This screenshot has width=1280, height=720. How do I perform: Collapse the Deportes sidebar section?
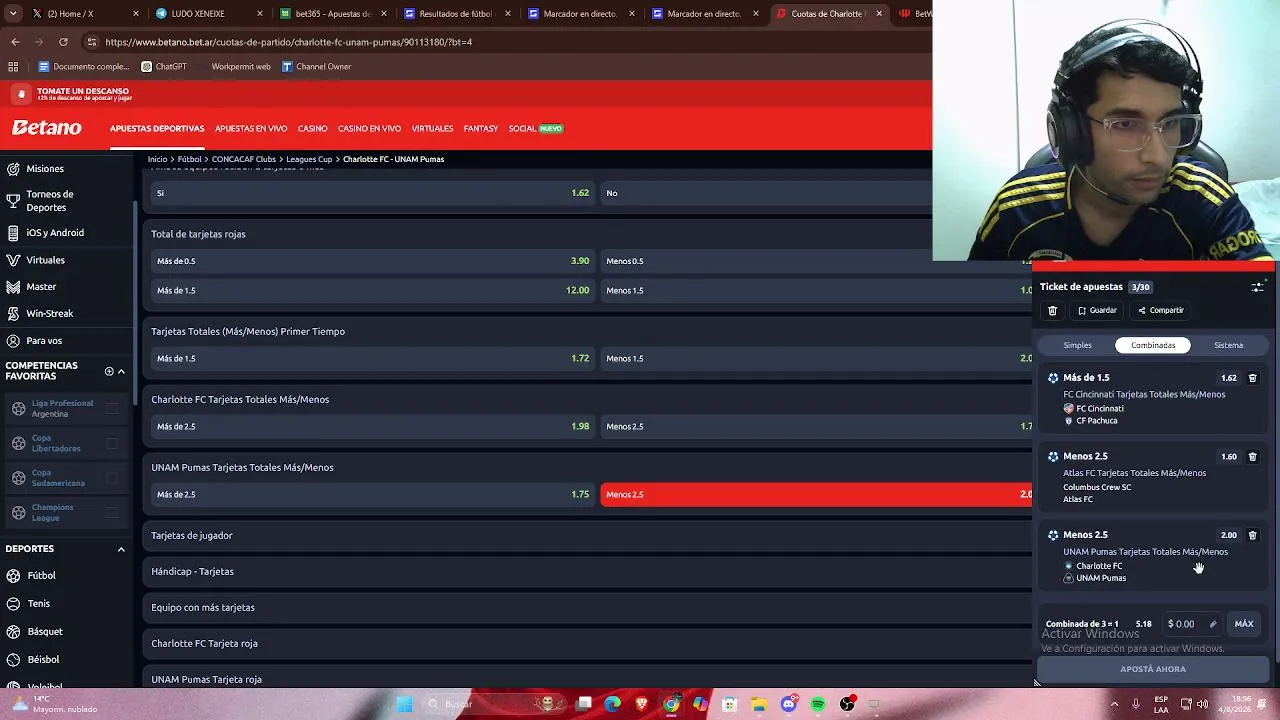tap(121, 549)
